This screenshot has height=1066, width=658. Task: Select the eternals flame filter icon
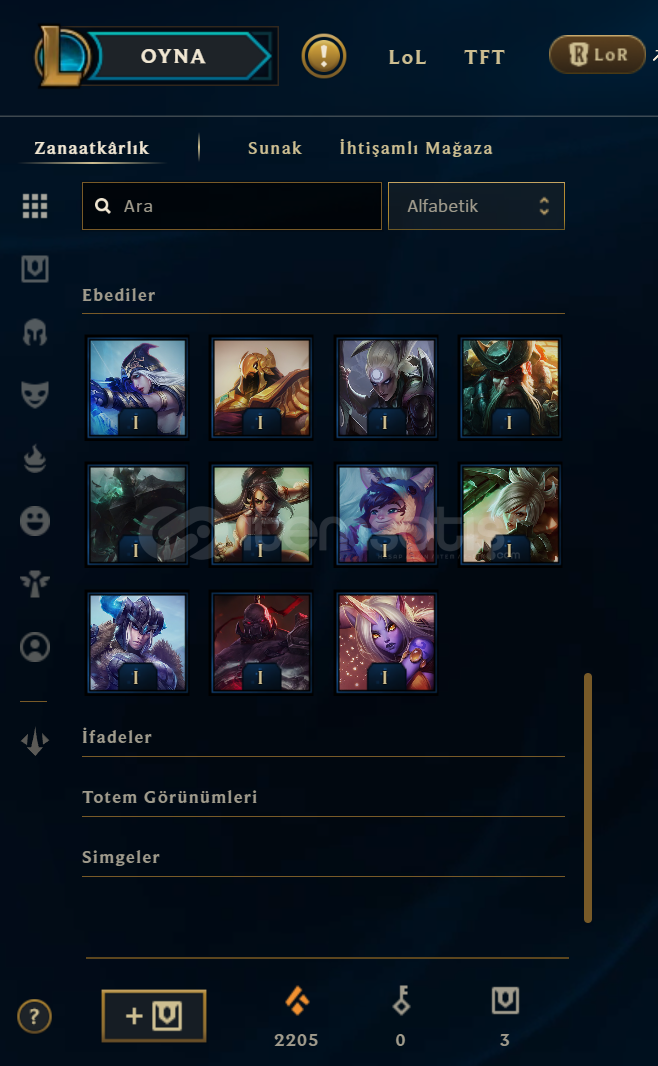[35, 459]
